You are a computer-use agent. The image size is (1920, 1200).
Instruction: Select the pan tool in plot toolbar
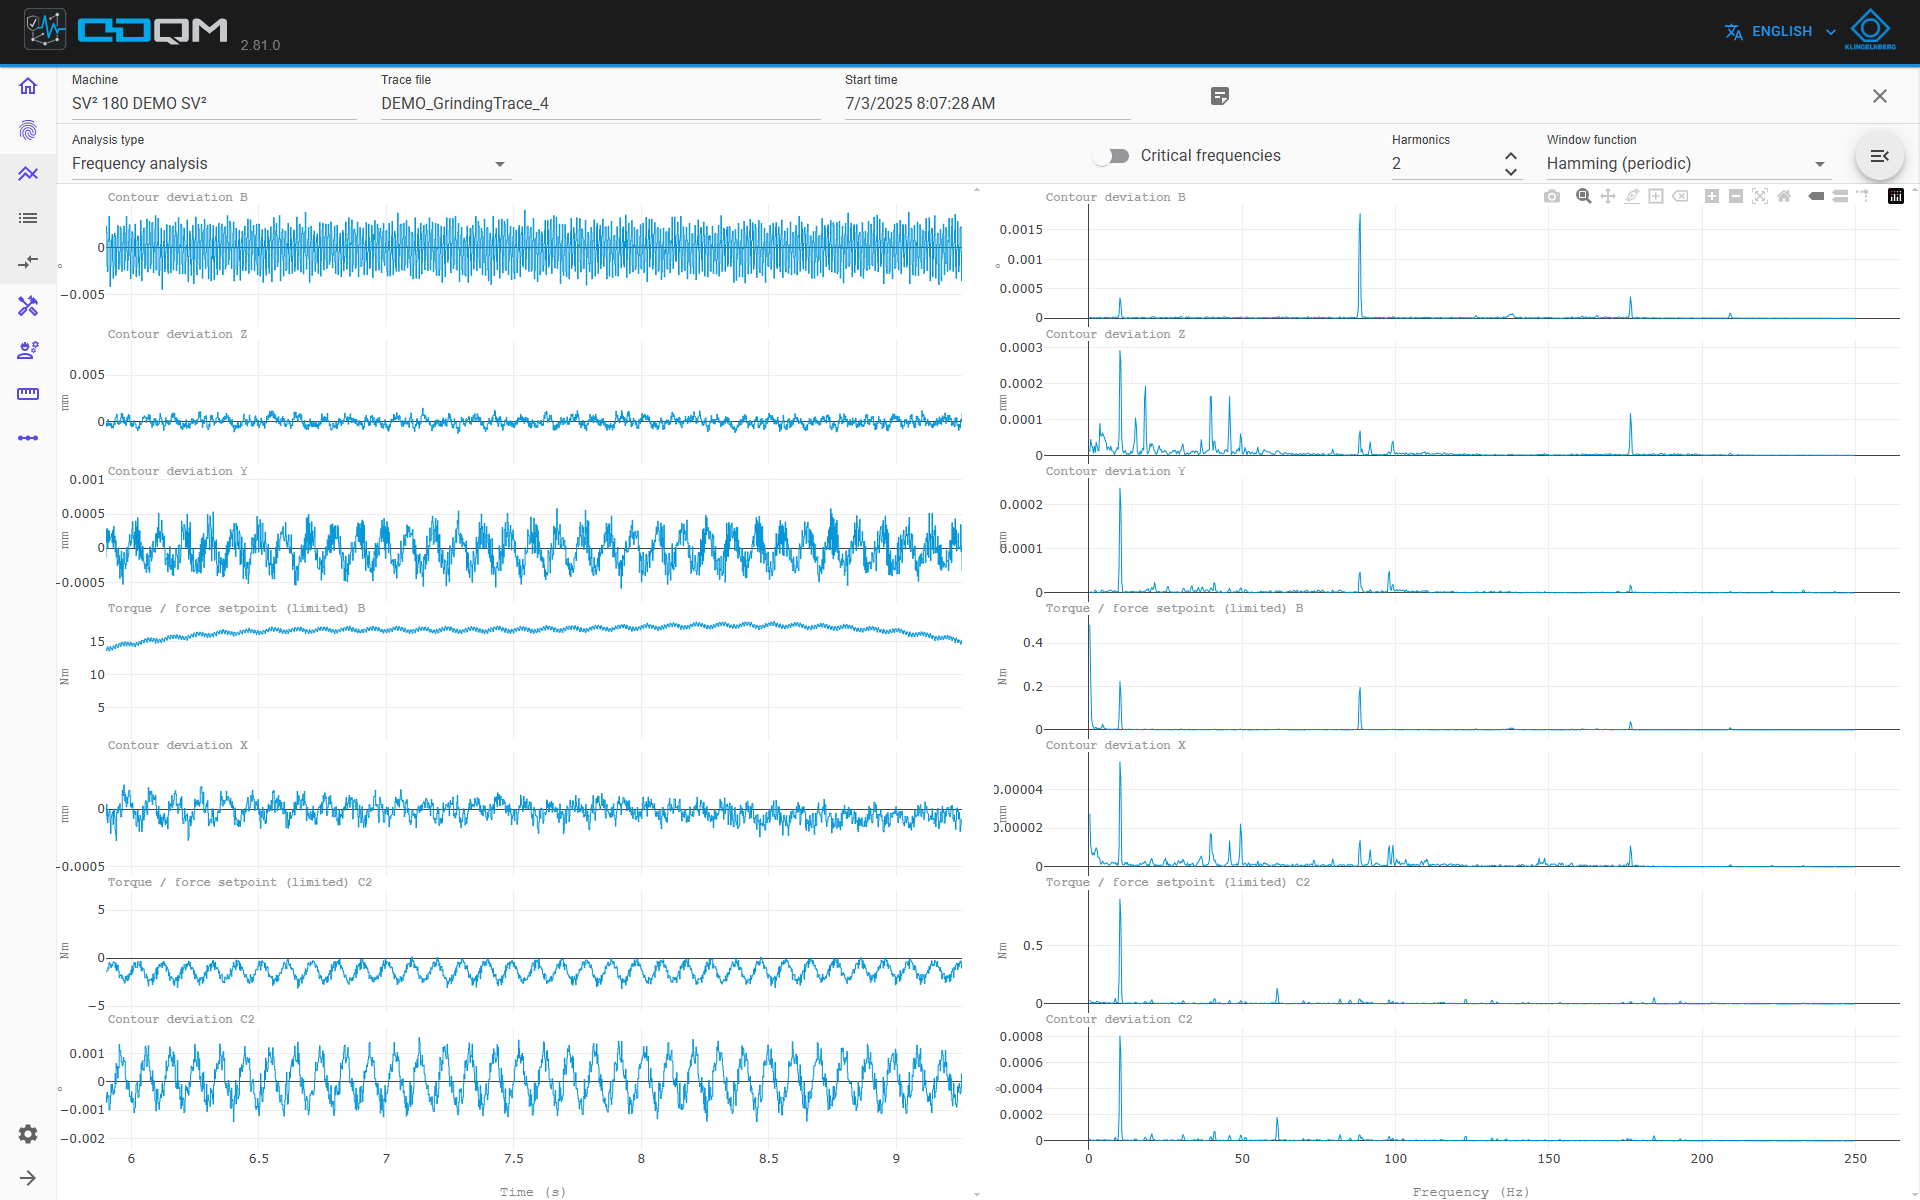pyautogui.click(x=1608, y=196)
